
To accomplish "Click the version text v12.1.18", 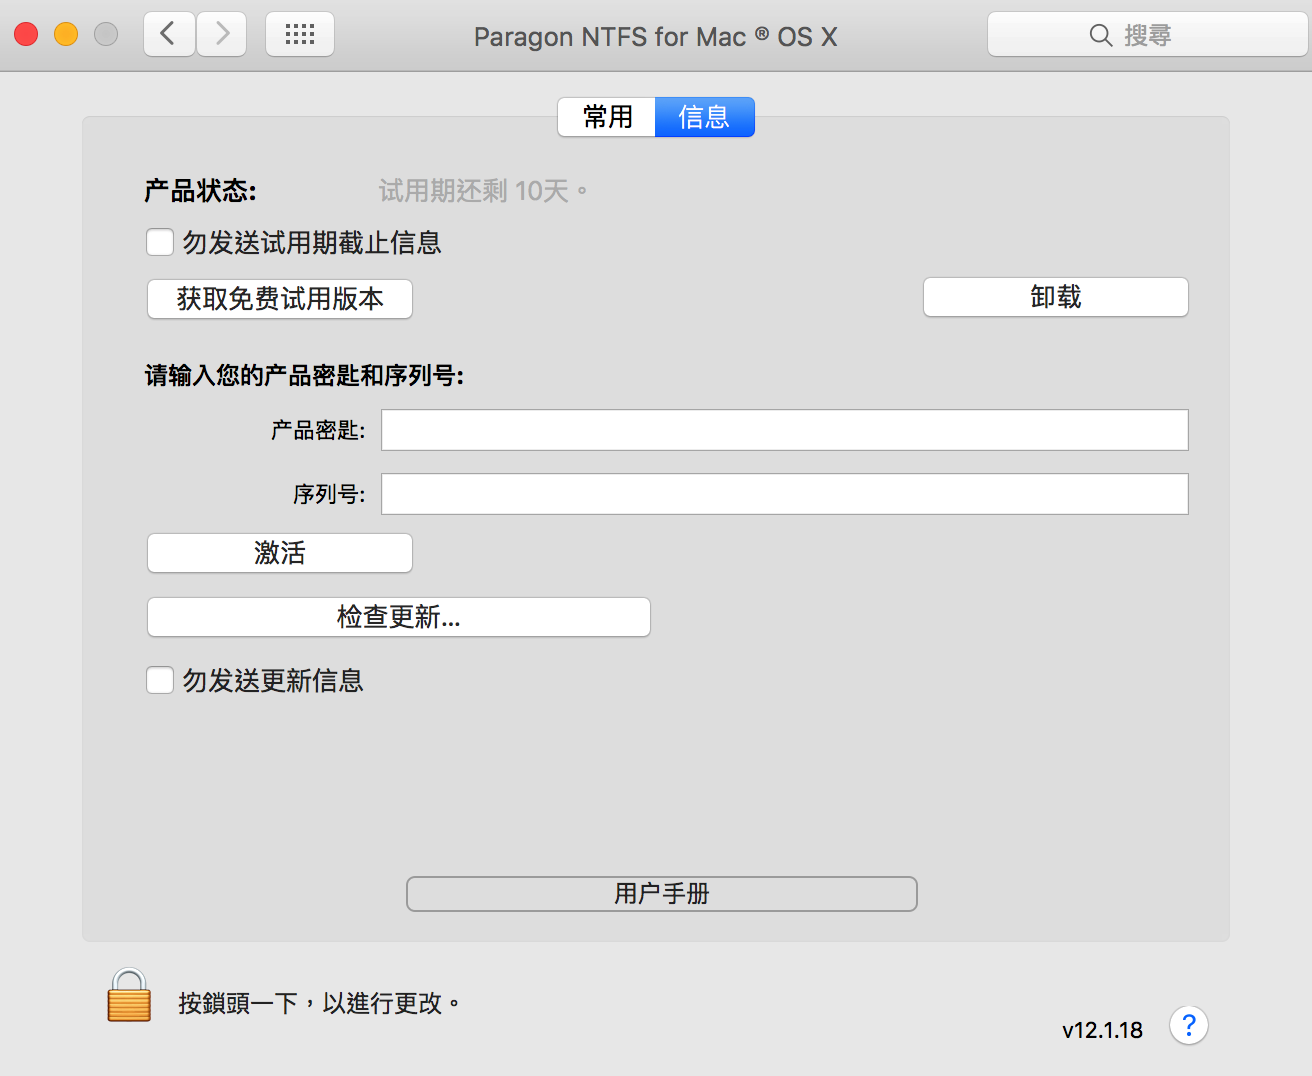I will pyautogui.click(x=1102, y=1030).
